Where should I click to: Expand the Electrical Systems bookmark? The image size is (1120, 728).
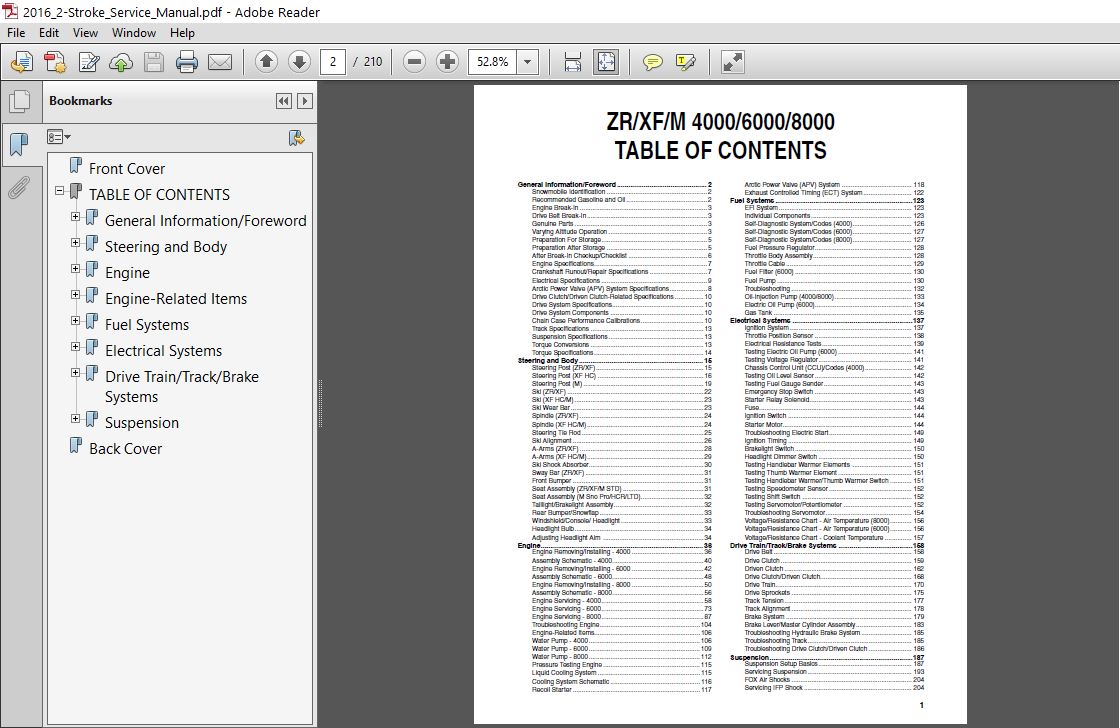click(x=75, y=346)
